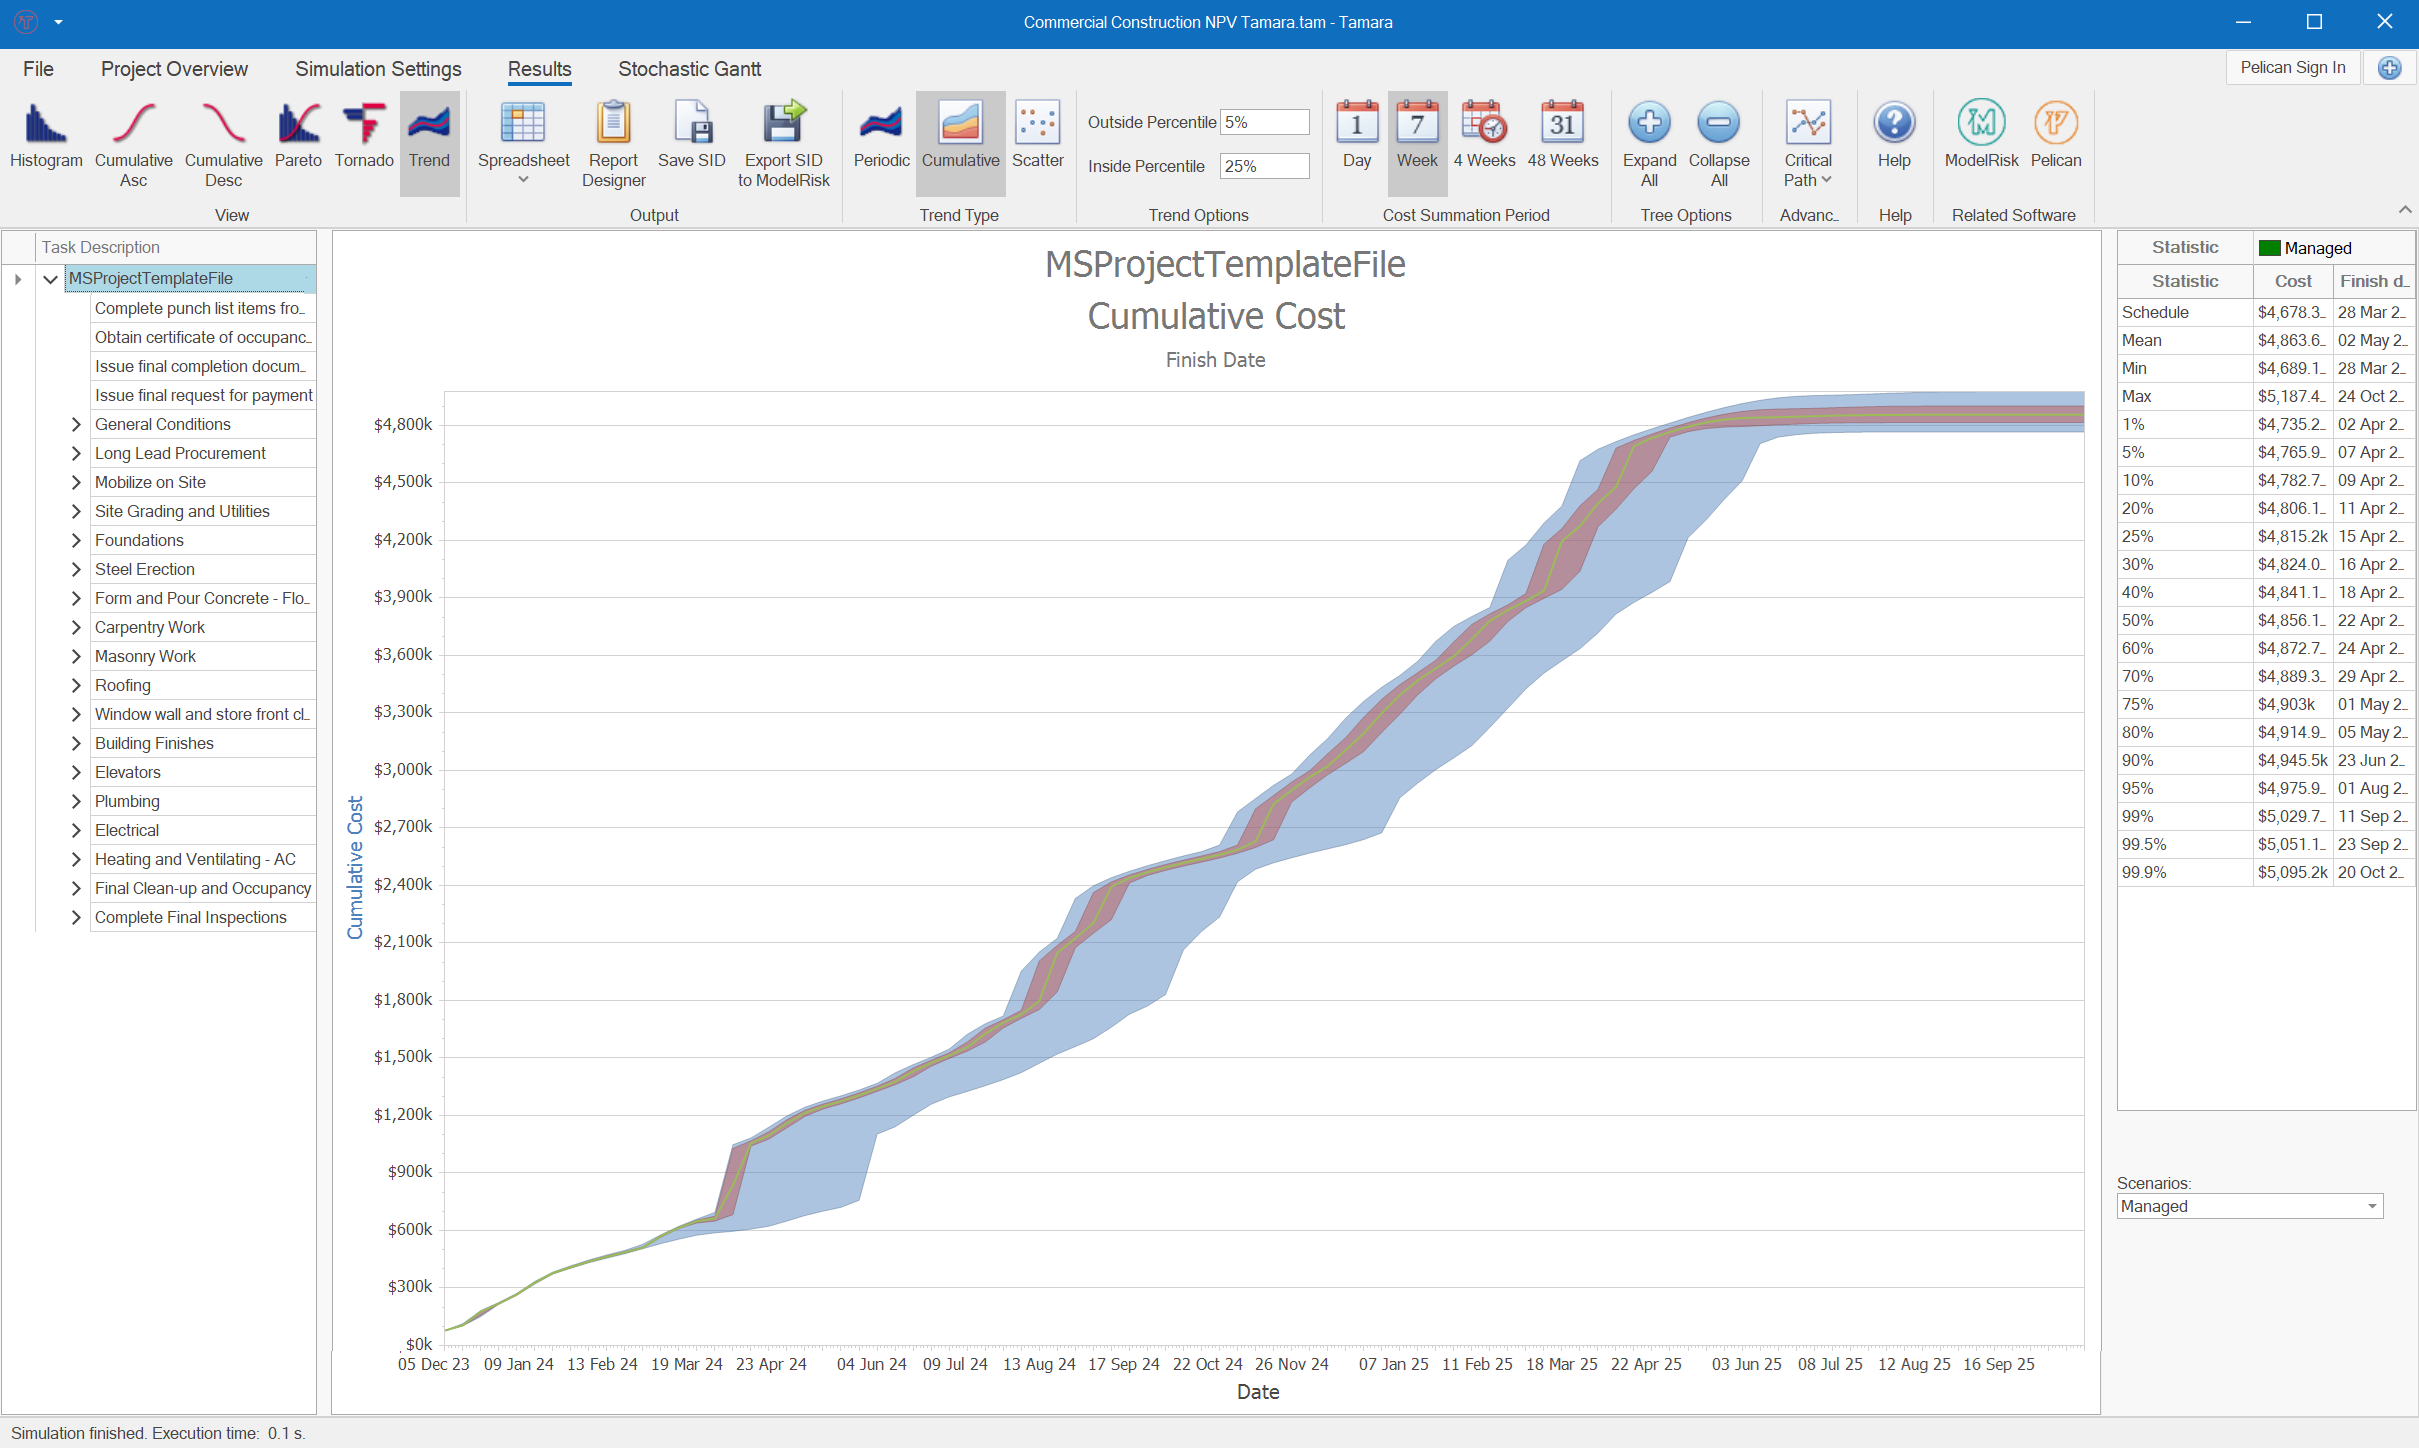
Task: Click the Pelican Sign In button
Action: [x=2294, y=67]
